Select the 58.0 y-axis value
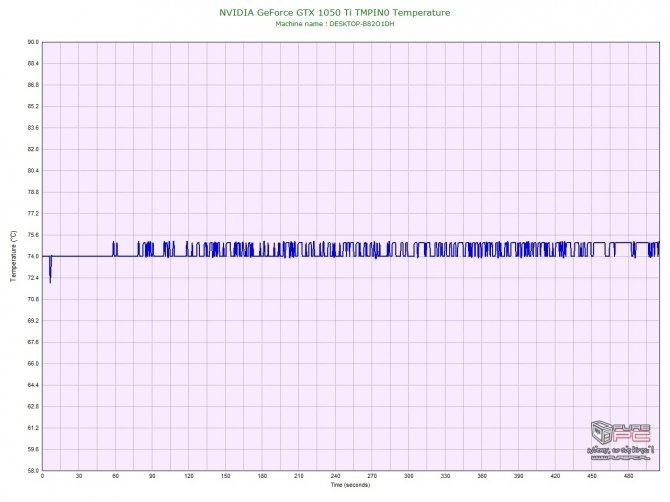Viewport: 670px width, 502px height. click(x=33, y=471)
